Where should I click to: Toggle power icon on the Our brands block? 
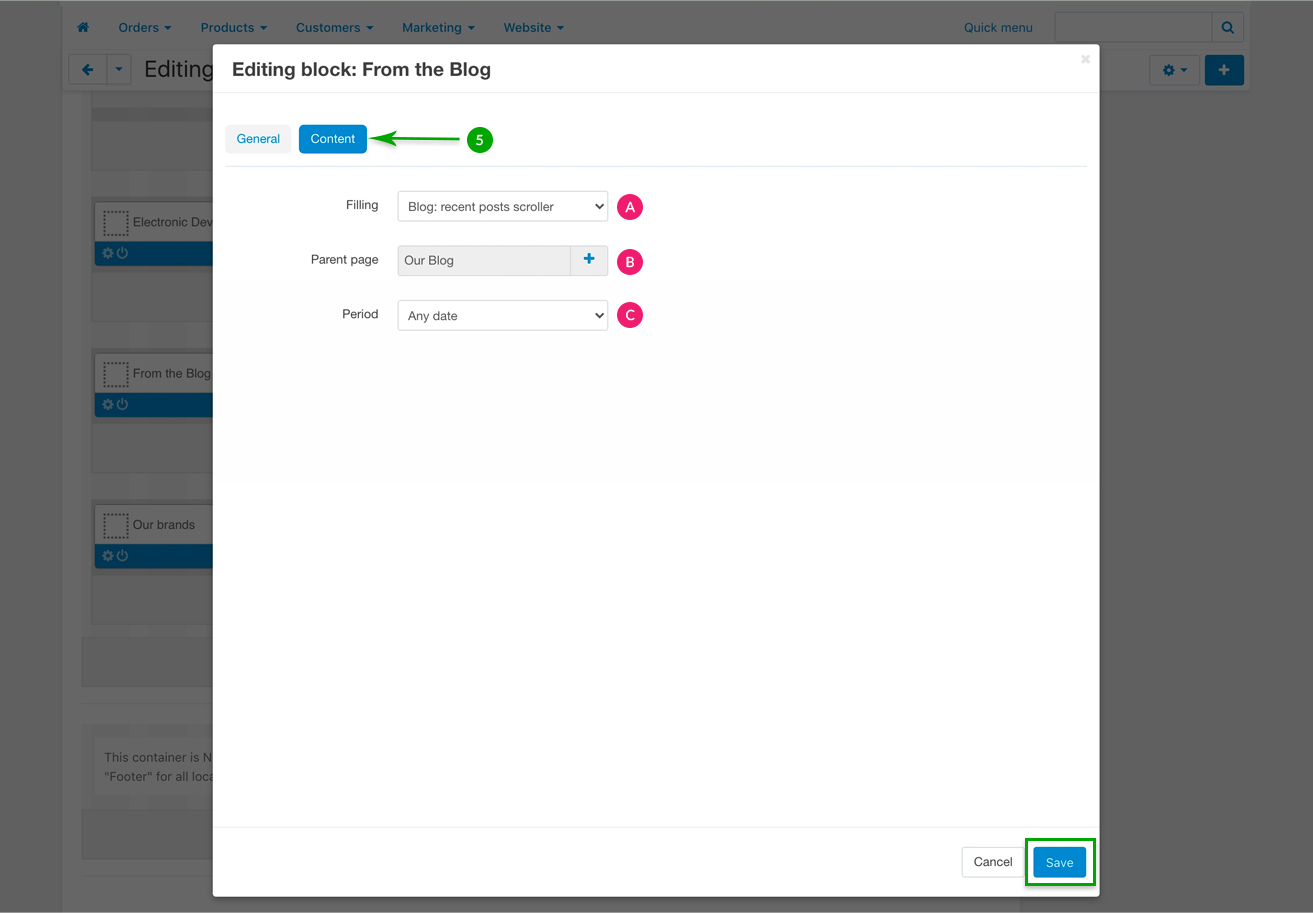point(123,556)
